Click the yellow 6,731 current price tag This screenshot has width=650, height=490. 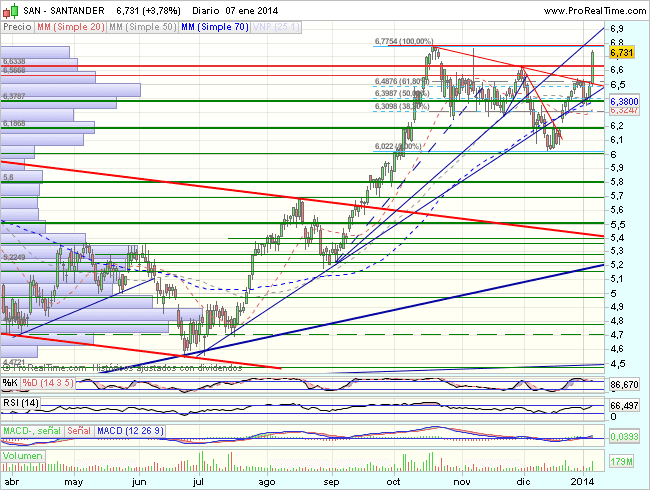(x=621, y=52)
